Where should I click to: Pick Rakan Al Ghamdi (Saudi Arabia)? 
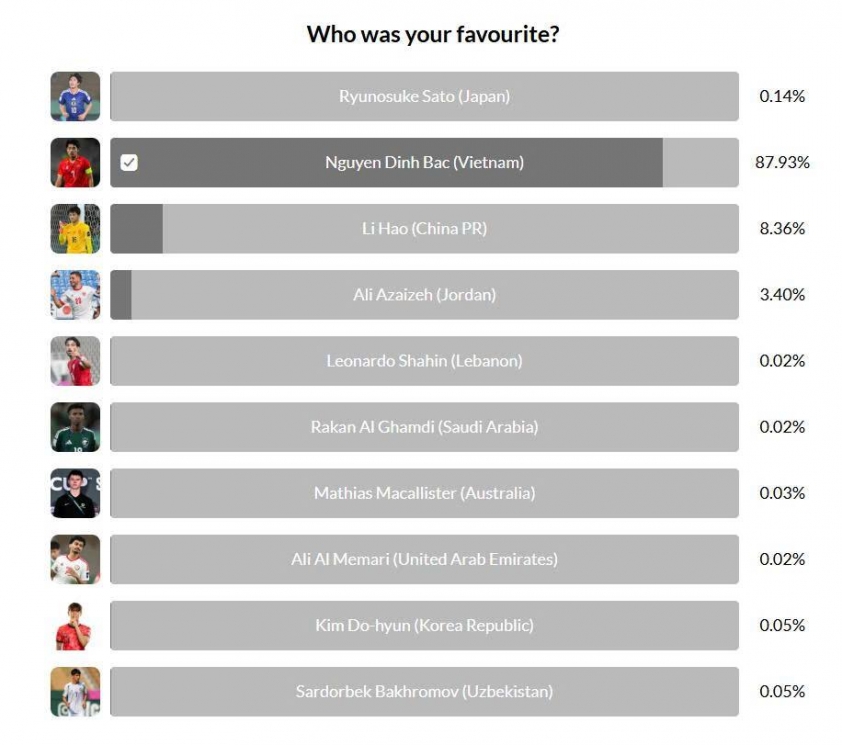pyautogui.click(x=424, y=427)
